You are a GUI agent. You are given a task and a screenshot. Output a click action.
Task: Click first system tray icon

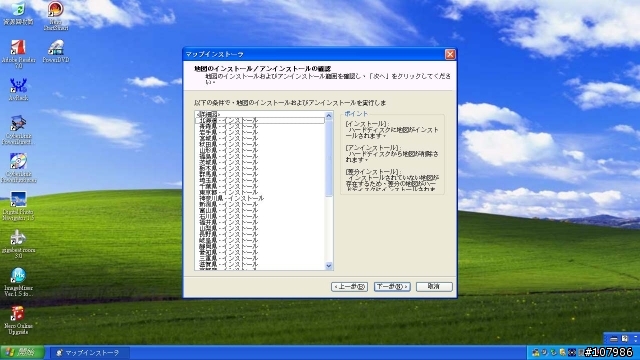click(536, 352)
